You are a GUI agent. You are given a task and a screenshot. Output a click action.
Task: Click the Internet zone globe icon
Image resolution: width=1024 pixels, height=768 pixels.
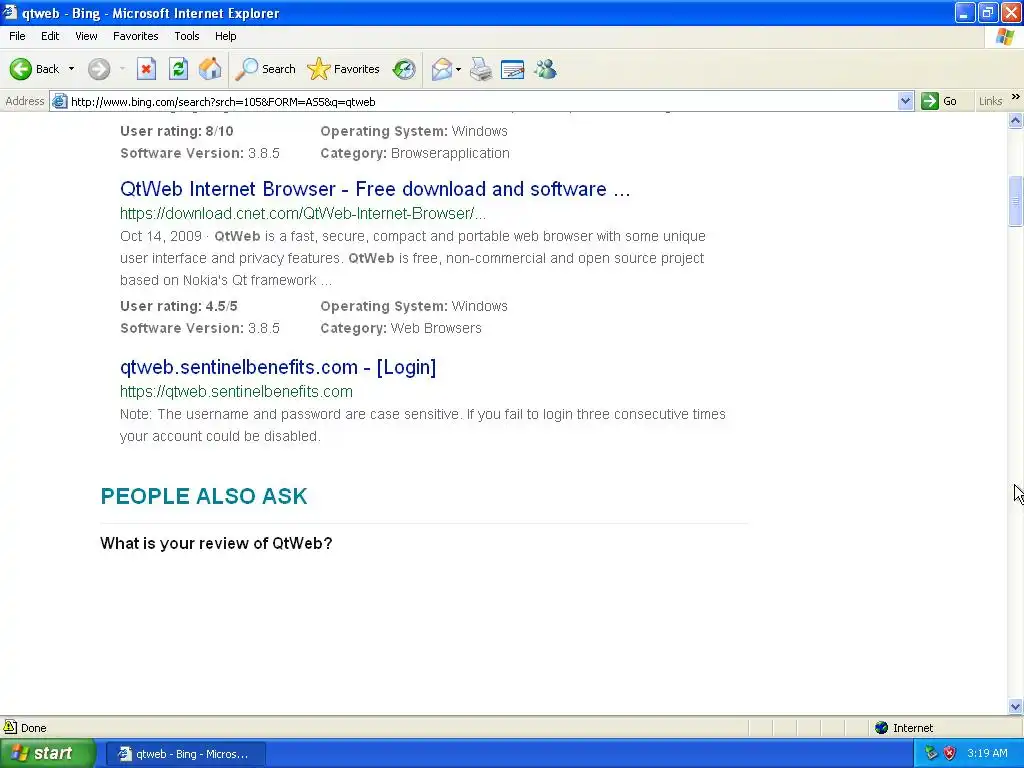[882, 728]
